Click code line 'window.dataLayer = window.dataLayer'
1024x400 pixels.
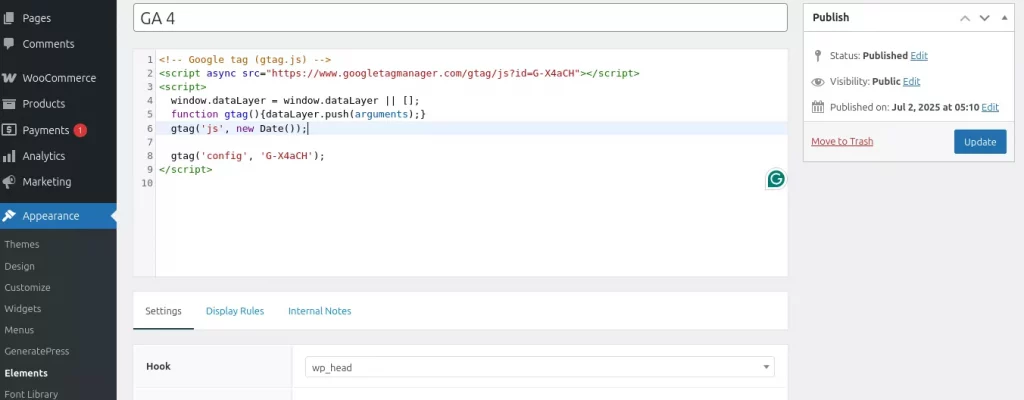tap(295, 101)
